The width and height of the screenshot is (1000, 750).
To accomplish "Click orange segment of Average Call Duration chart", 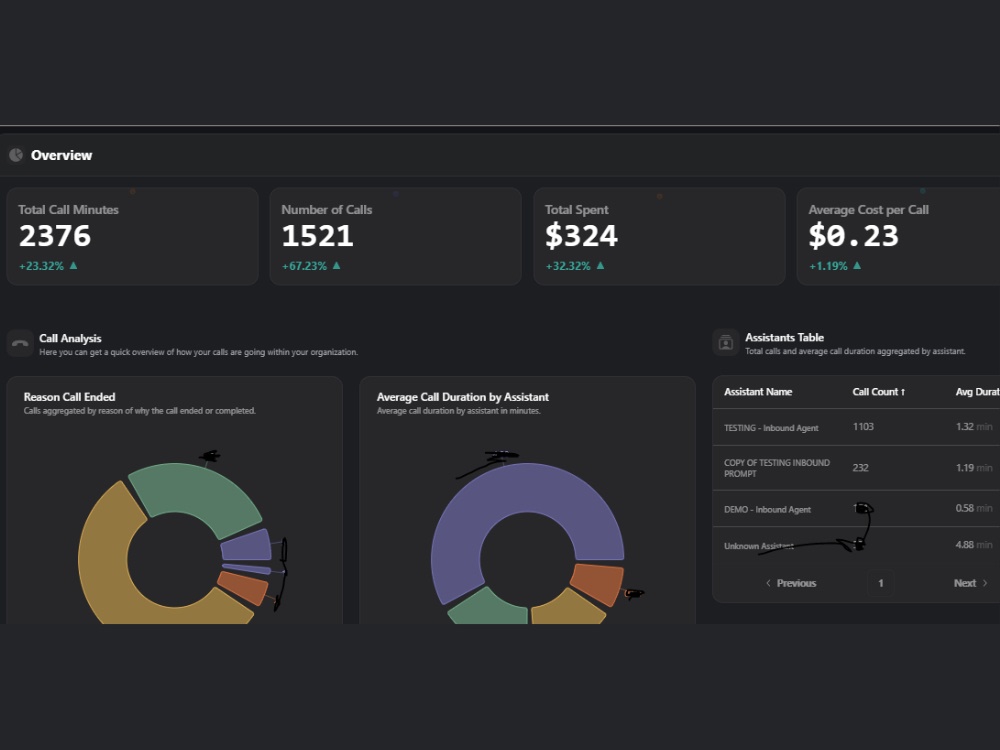I will point(597,583).
